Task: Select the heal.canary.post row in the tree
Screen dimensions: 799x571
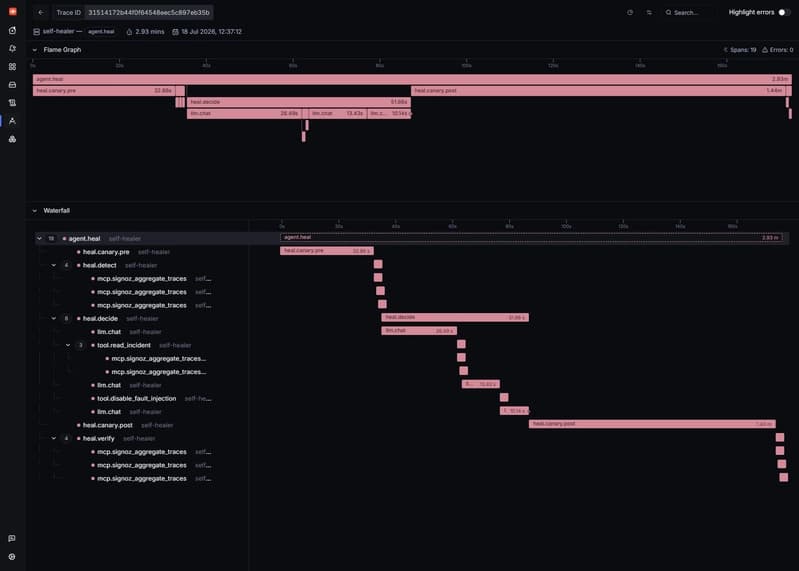Action: (x=142, y=425)
